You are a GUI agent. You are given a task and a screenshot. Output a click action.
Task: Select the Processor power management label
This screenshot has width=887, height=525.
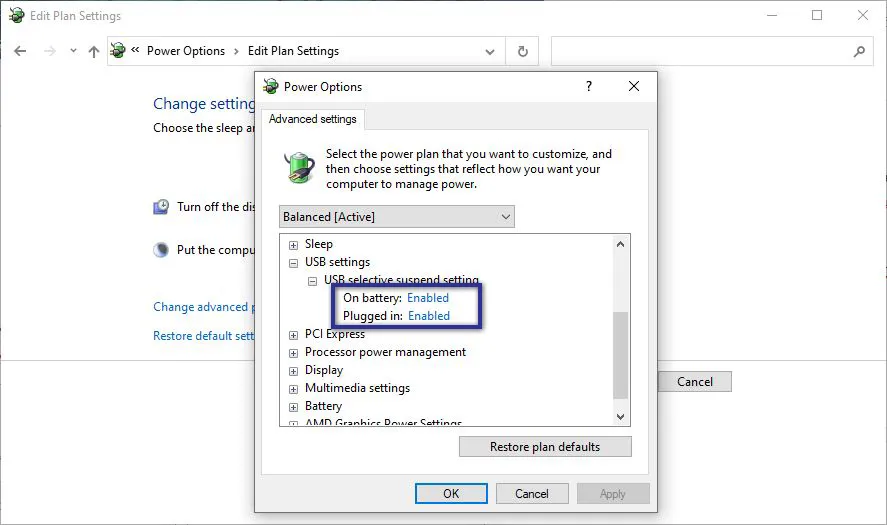coord(385,352)
